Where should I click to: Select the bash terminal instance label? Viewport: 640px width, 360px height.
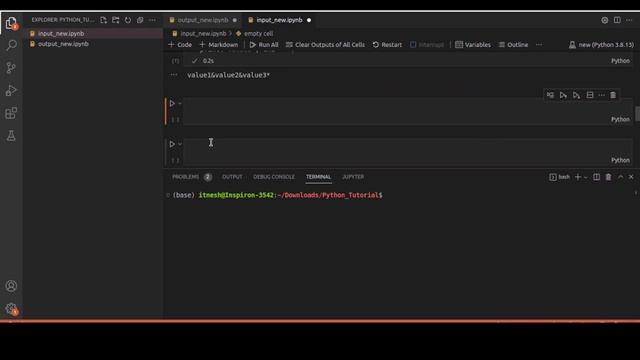point(560,177)
